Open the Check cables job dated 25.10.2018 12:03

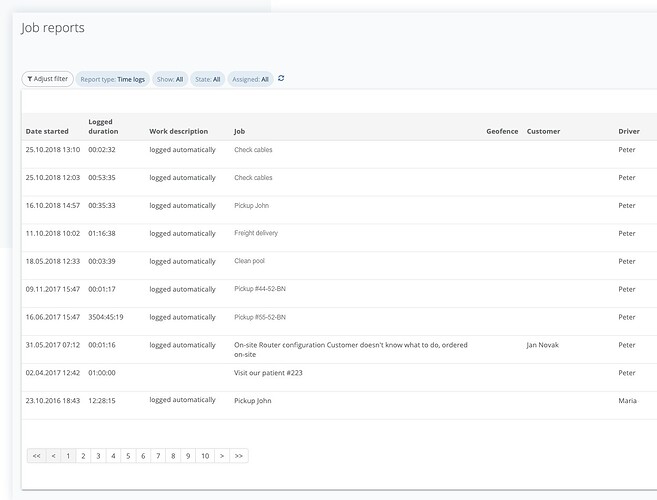coord(253,178)
